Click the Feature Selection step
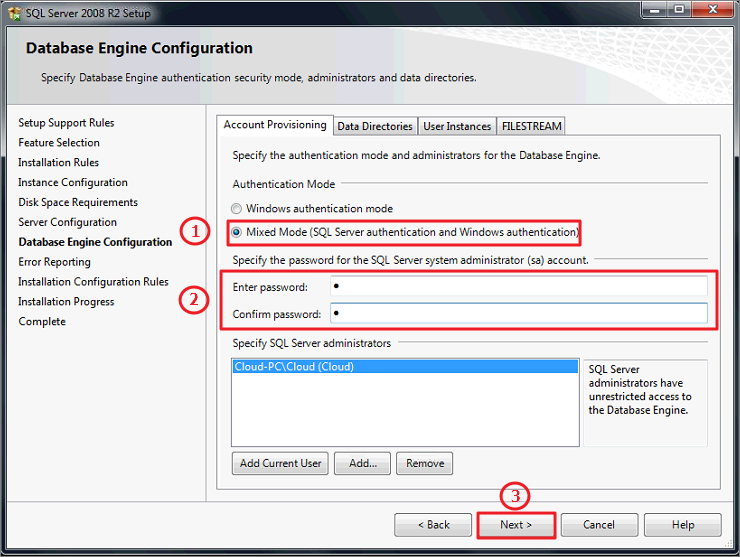Viewport: 740px width, 557px height. (x=59, y=143)
